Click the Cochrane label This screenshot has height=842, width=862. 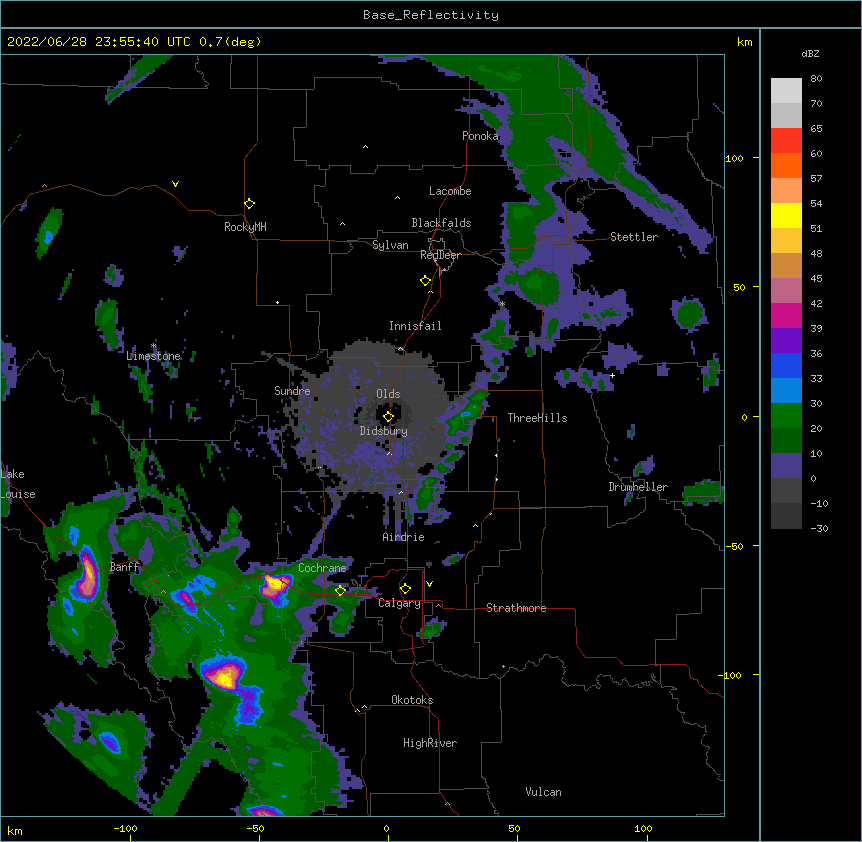[322, 568]
